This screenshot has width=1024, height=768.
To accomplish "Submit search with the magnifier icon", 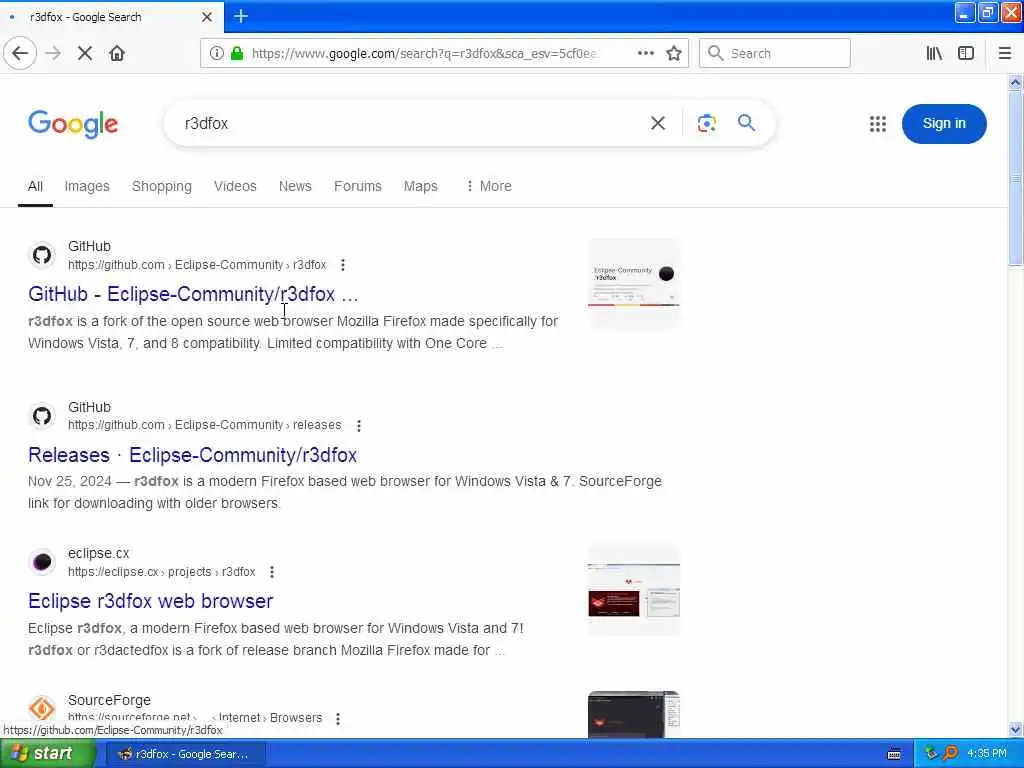I will tap(746, 123).
